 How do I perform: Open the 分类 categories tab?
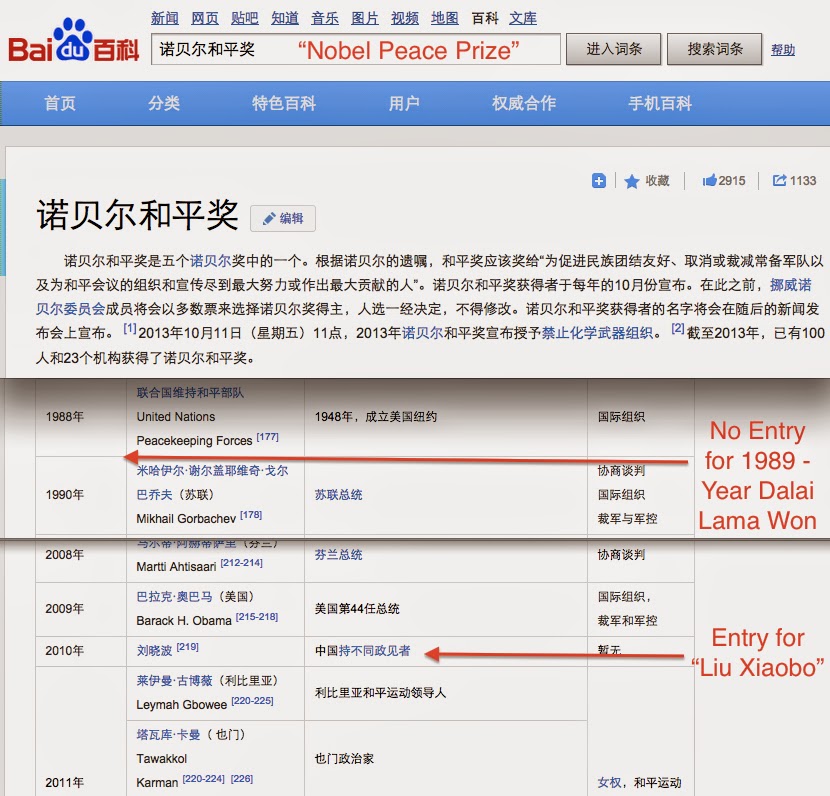[x=164, y=103]
